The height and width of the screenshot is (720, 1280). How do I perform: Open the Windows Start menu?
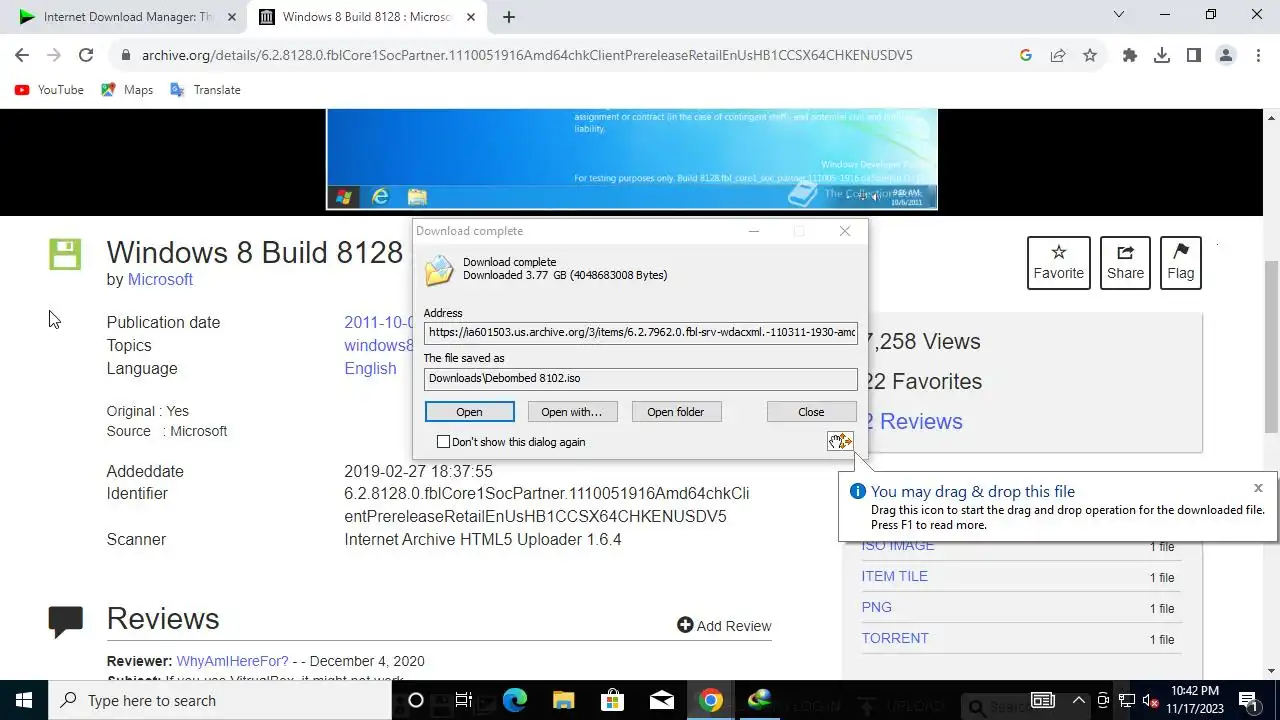24,700
